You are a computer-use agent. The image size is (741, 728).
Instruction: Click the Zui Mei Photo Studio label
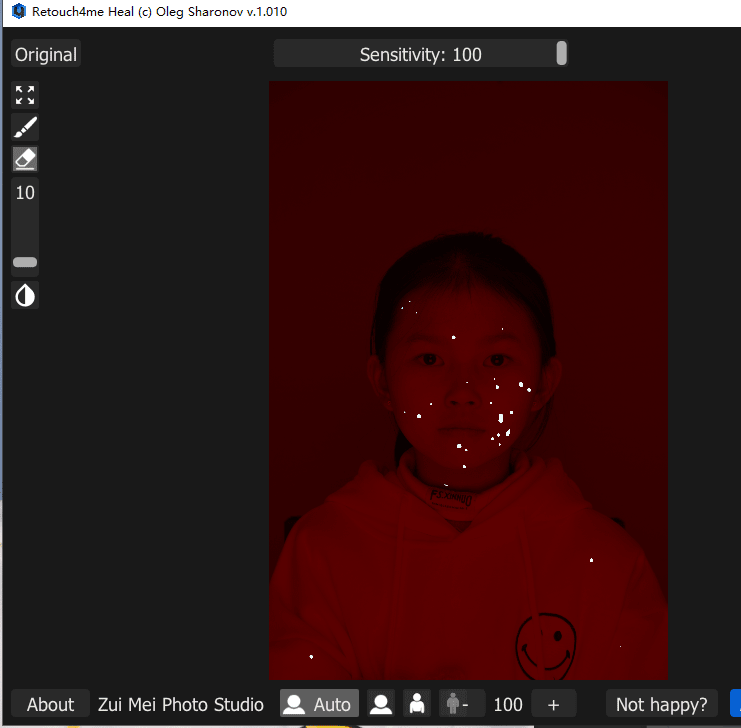coord(181,704)
